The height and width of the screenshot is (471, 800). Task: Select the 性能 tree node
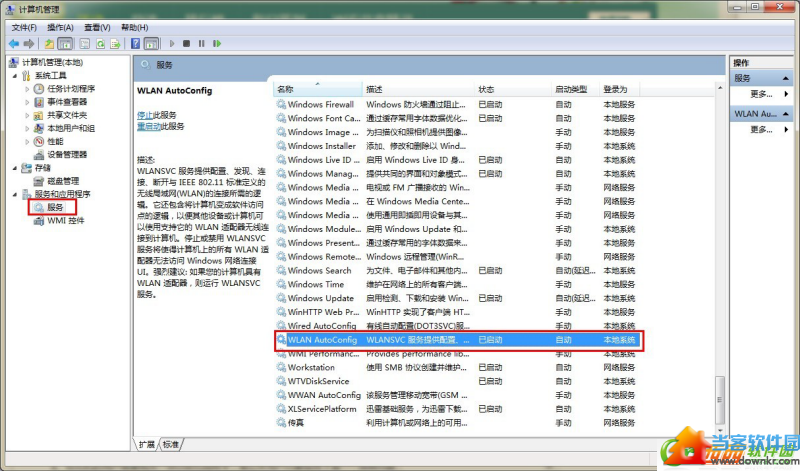point(55,141)
